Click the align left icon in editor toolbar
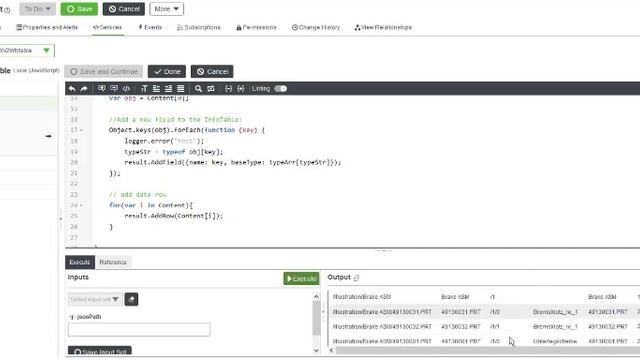The width and height of the screenshot is (640, 360). coord(156,89)
